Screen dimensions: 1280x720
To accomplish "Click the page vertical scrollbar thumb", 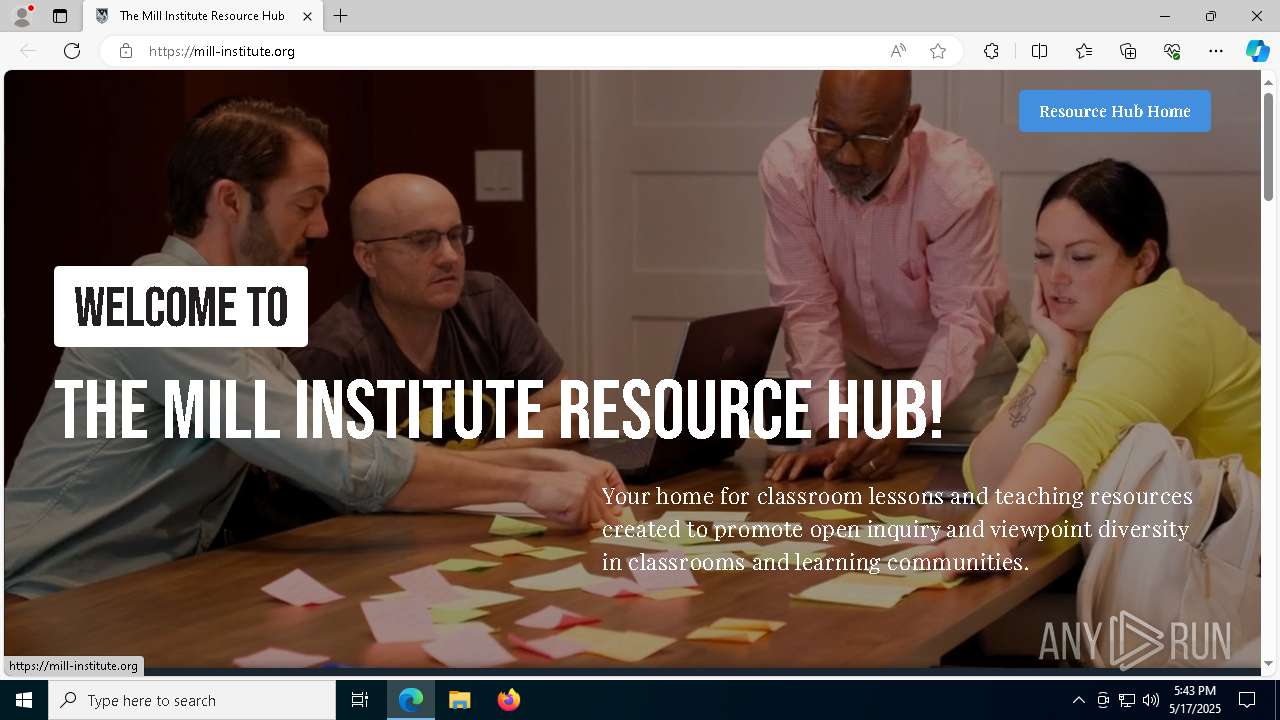I will (1269, 146).
